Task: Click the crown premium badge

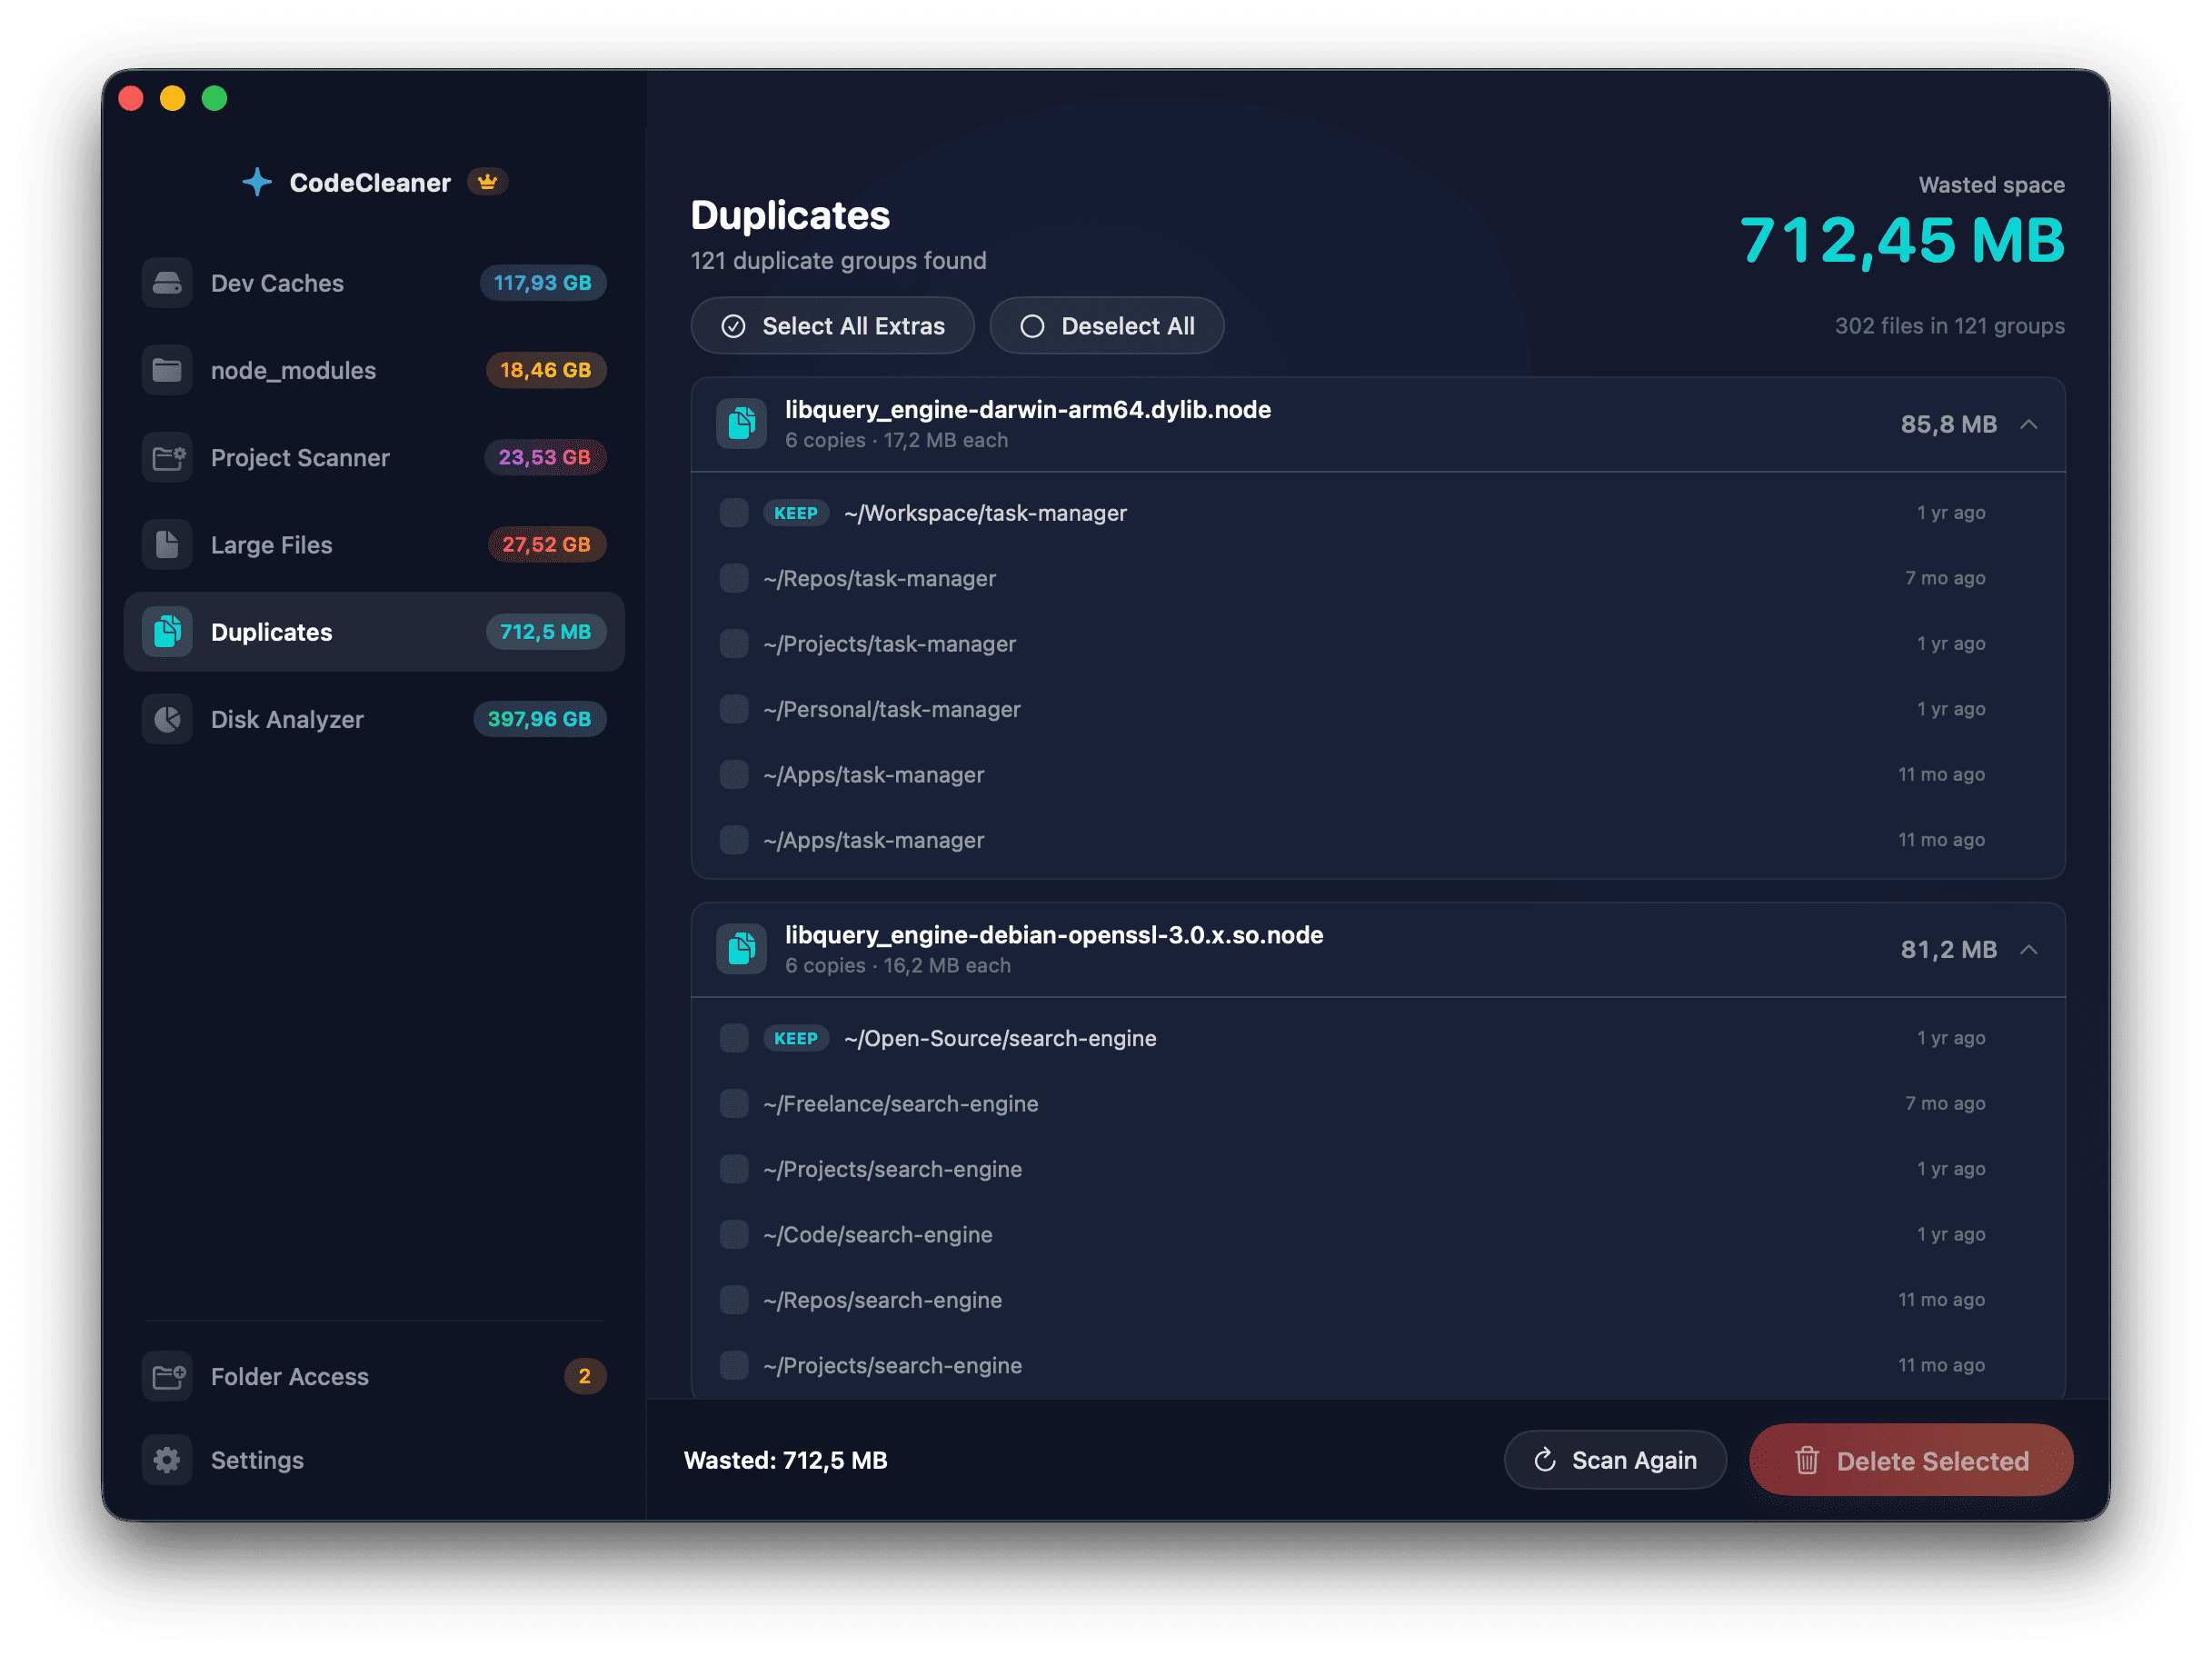Action: coord(487,181)
